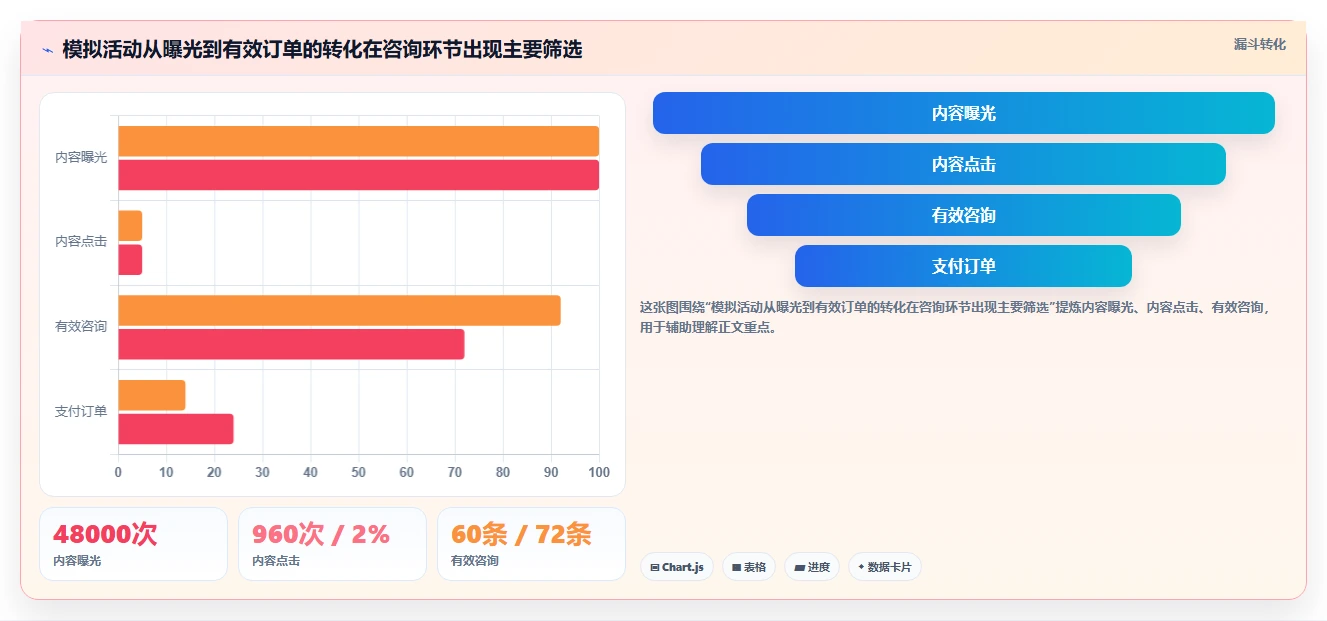The height and width of the screenshot is (621, 1327).
Task: Select the 内容曝光 funnel stage bar
Action: 964,113
